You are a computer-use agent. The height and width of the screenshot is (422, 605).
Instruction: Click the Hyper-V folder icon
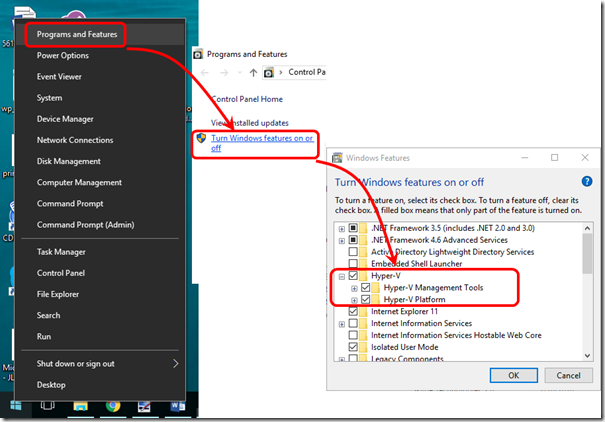click(363, 275)
